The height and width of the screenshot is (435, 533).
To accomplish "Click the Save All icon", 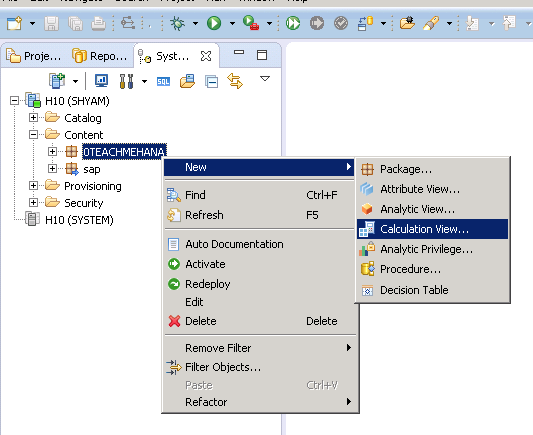I will (x=75, y=23).
